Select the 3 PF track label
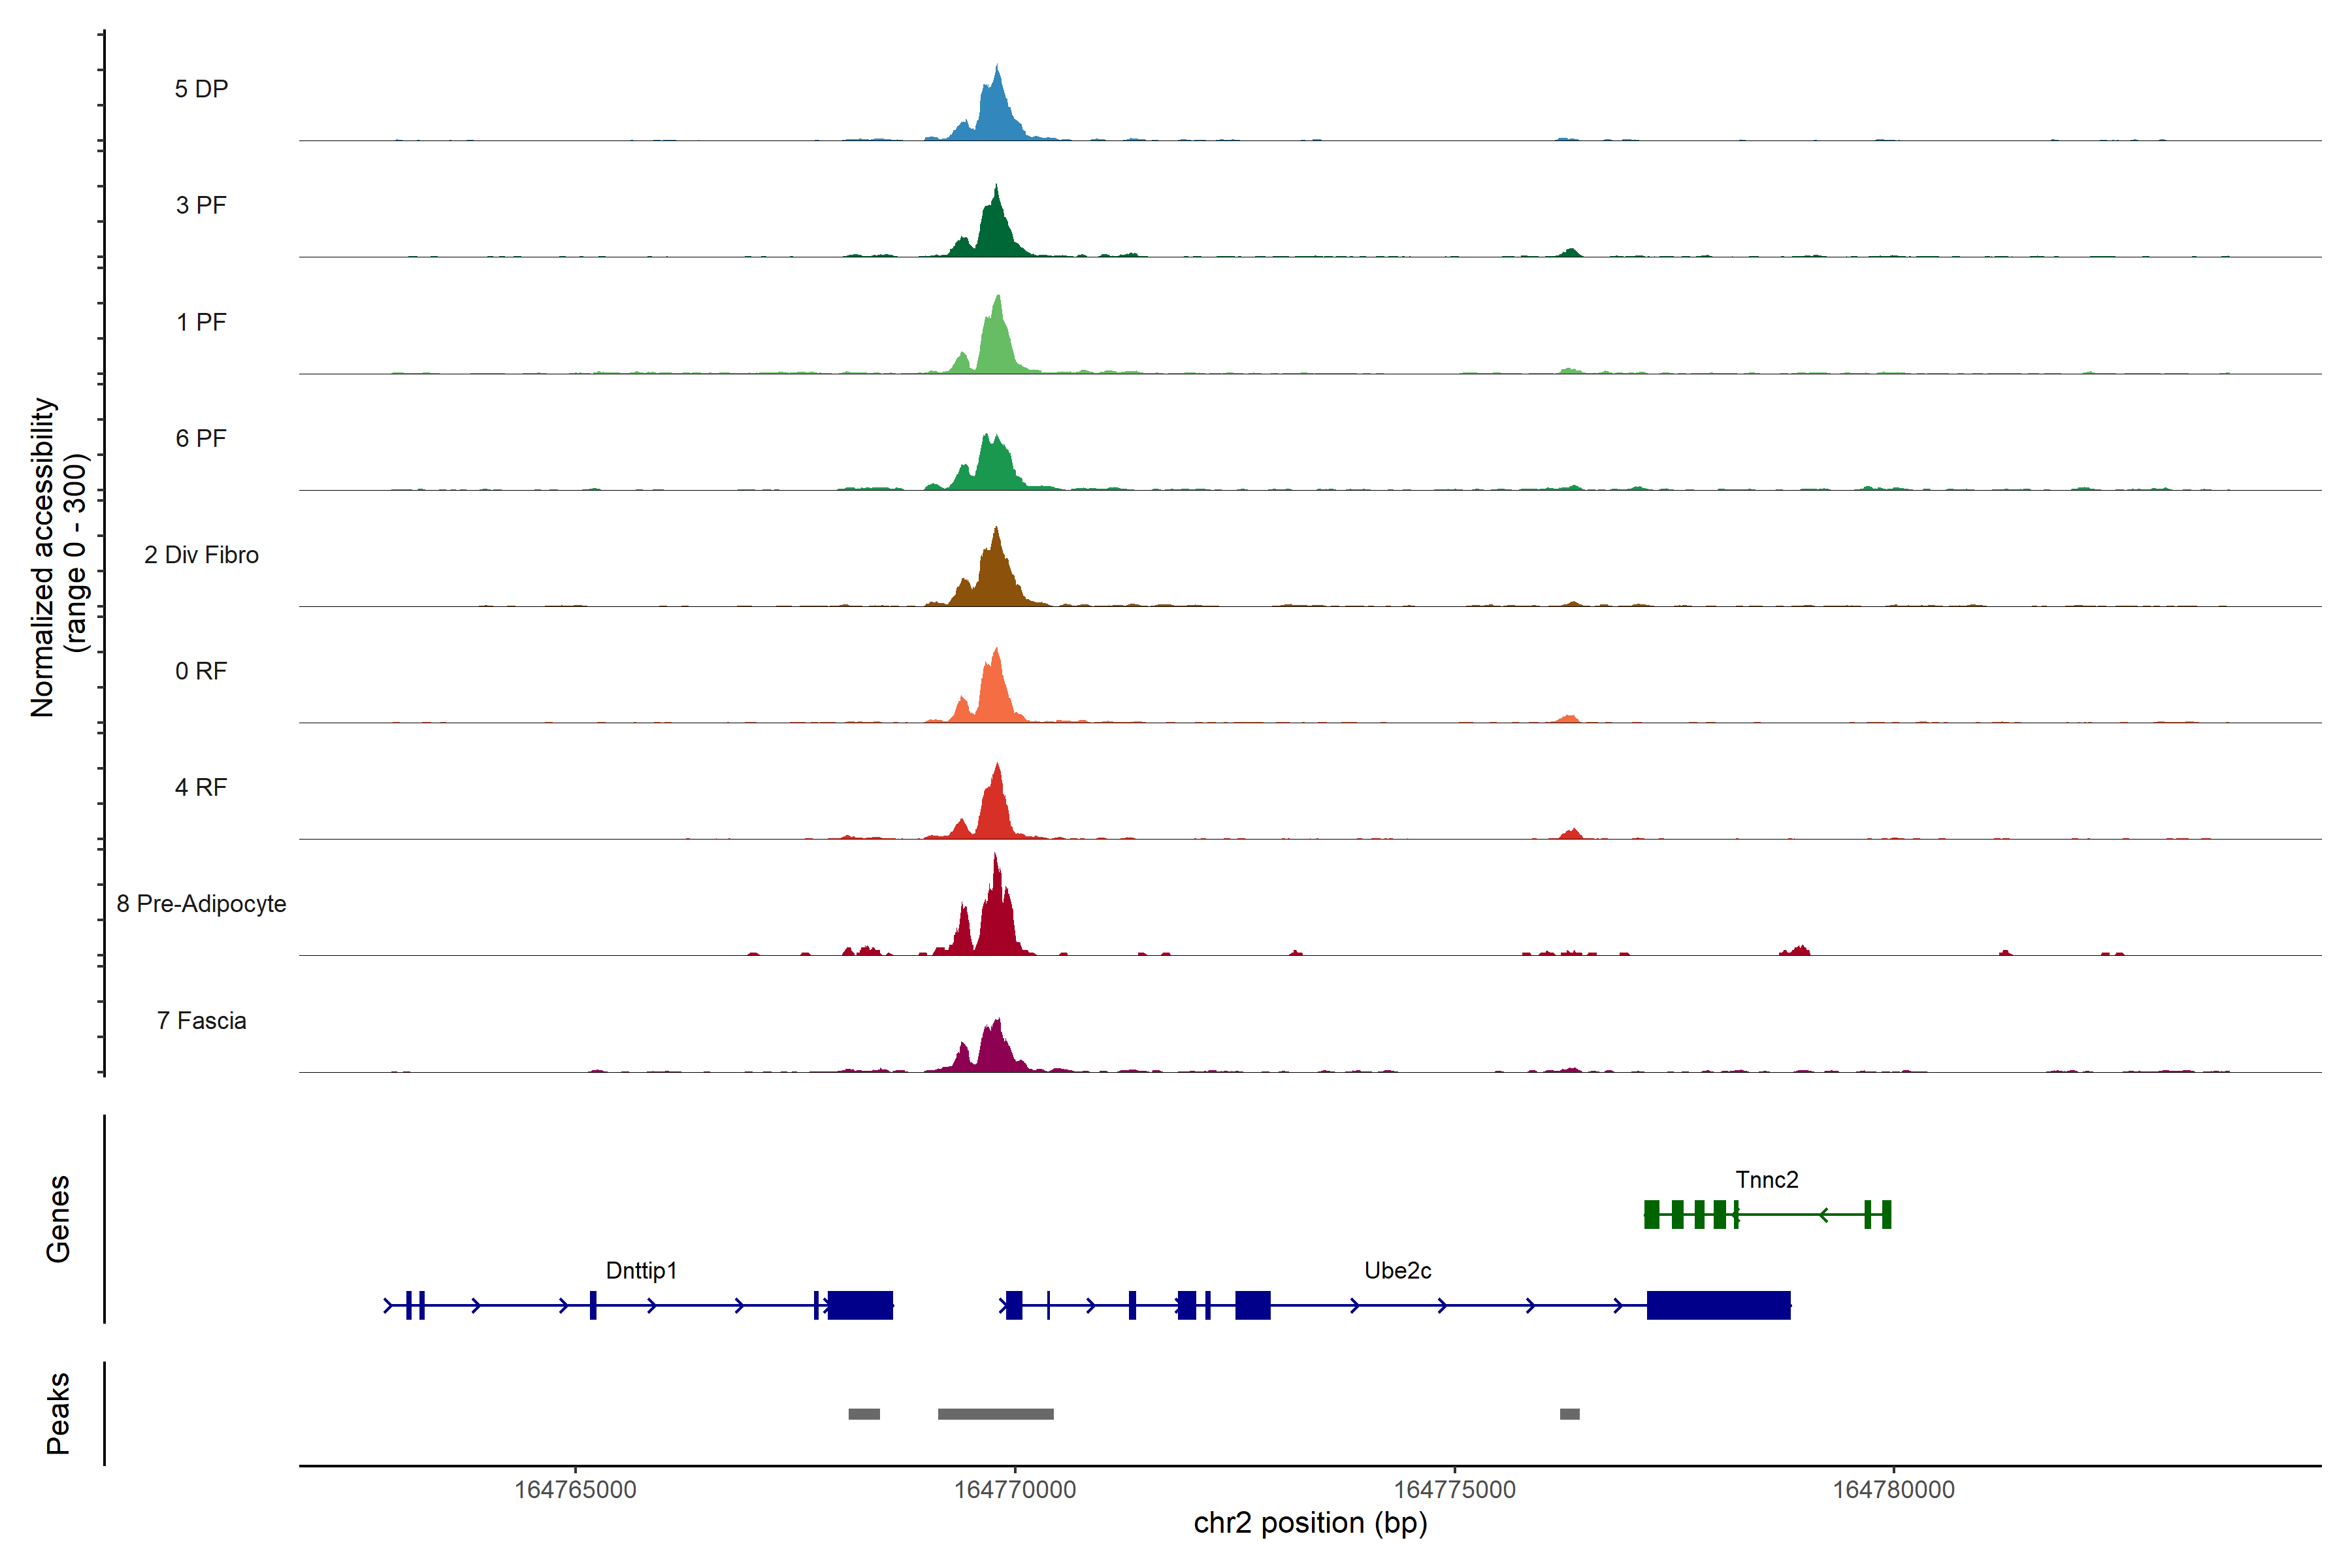The height and width of the screenshot is (1568, 2352). [201, 205]
